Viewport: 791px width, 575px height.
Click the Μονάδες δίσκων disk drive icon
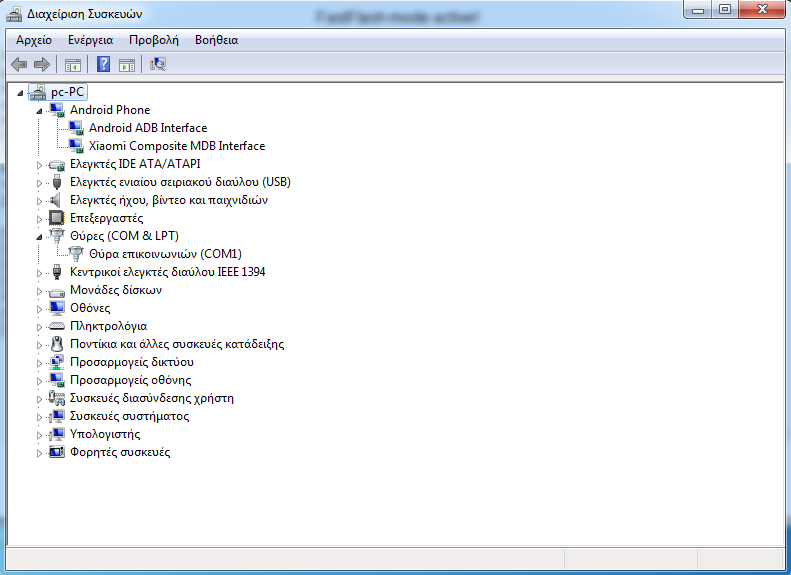(57, 291)
